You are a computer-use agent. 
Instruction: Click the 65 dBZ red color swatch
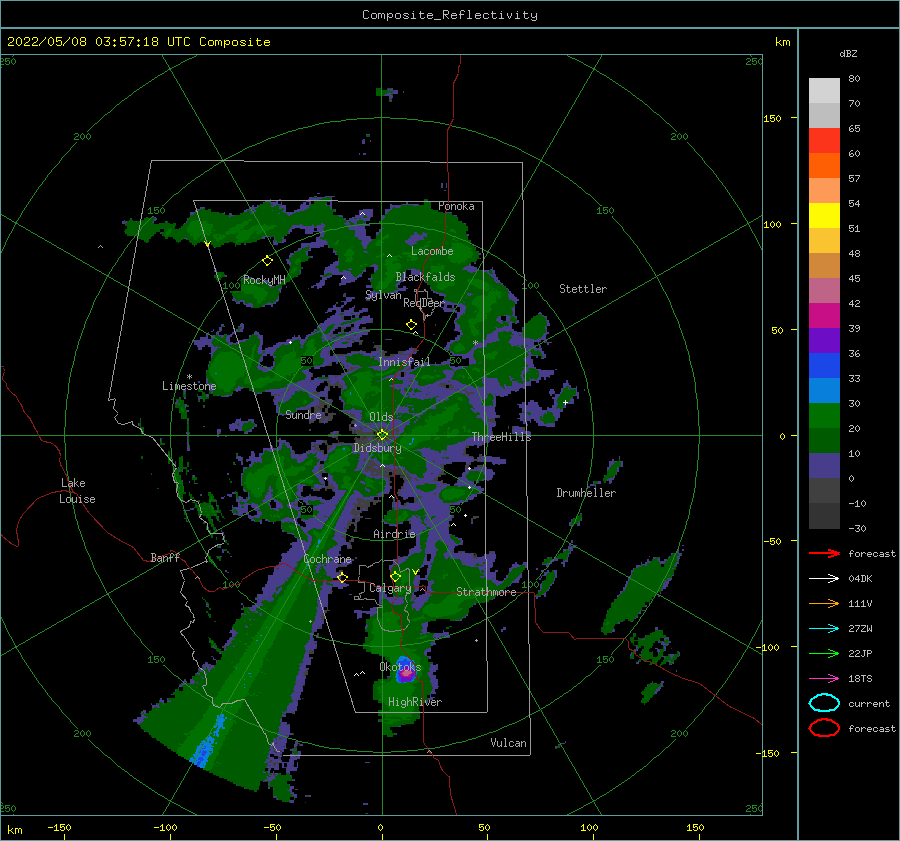824,141
